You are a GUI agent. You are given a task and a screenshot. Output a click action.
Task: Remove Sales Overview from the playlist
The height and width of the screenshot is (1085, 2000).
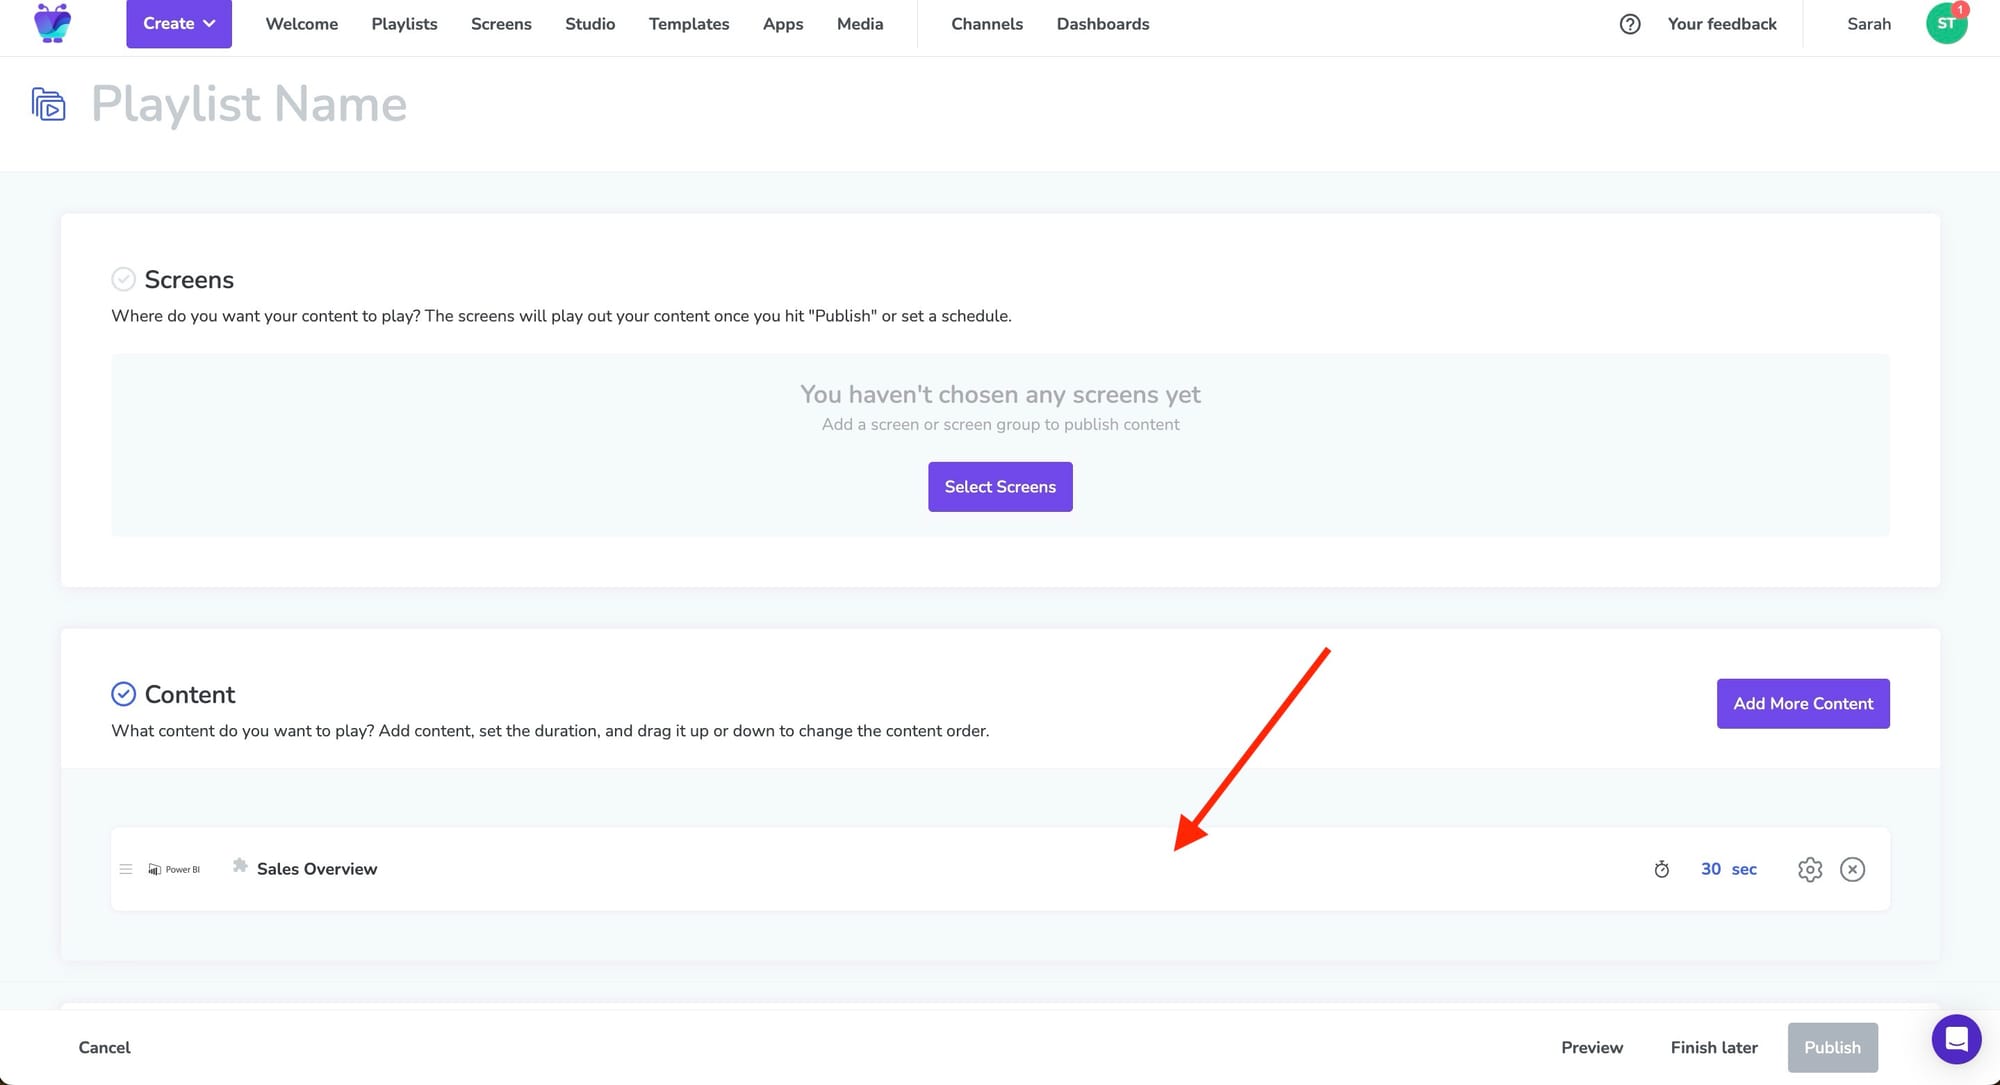1853,869
